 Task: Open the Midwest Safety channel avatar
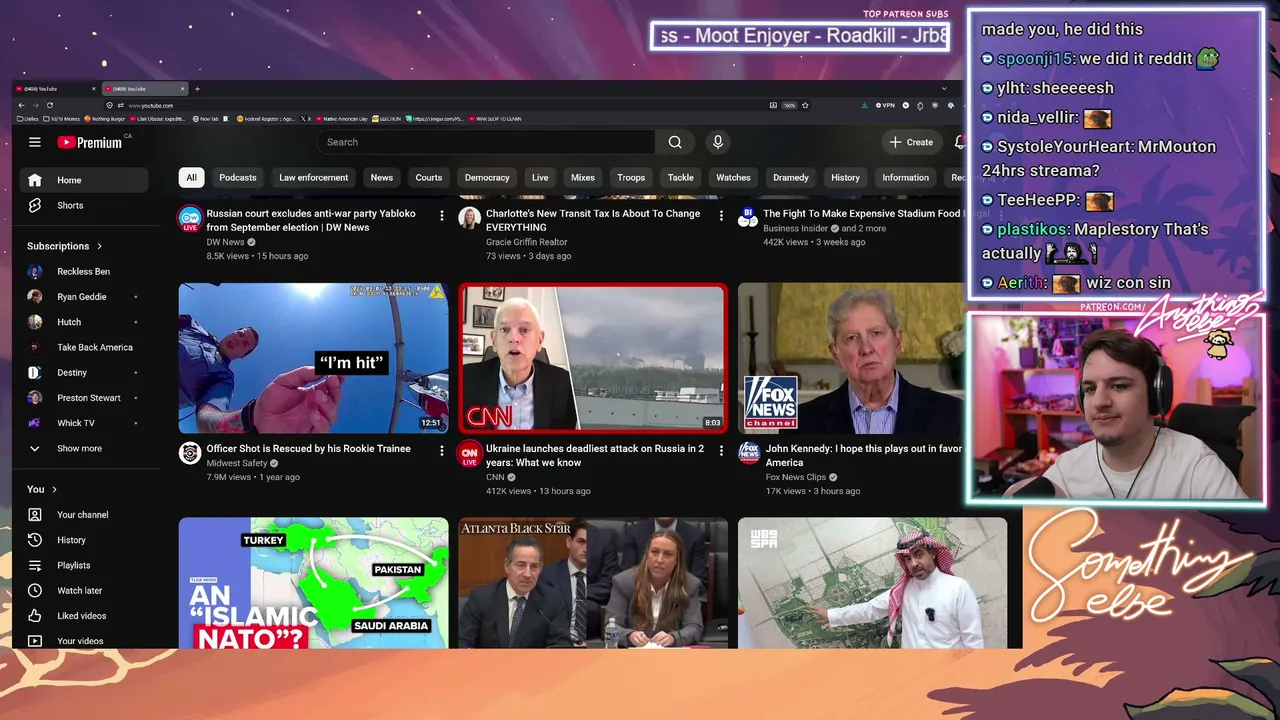point(190,453)
